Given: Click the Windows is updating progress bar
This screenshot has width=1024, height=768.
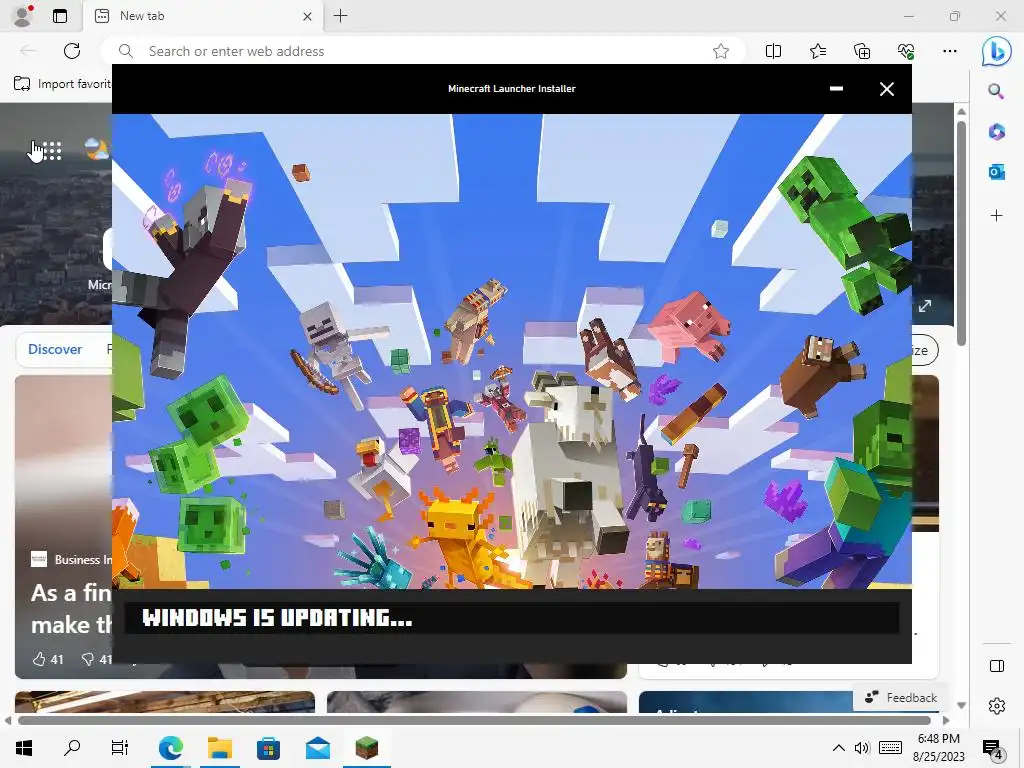Looking at the screenshot, I should (512, 618).
